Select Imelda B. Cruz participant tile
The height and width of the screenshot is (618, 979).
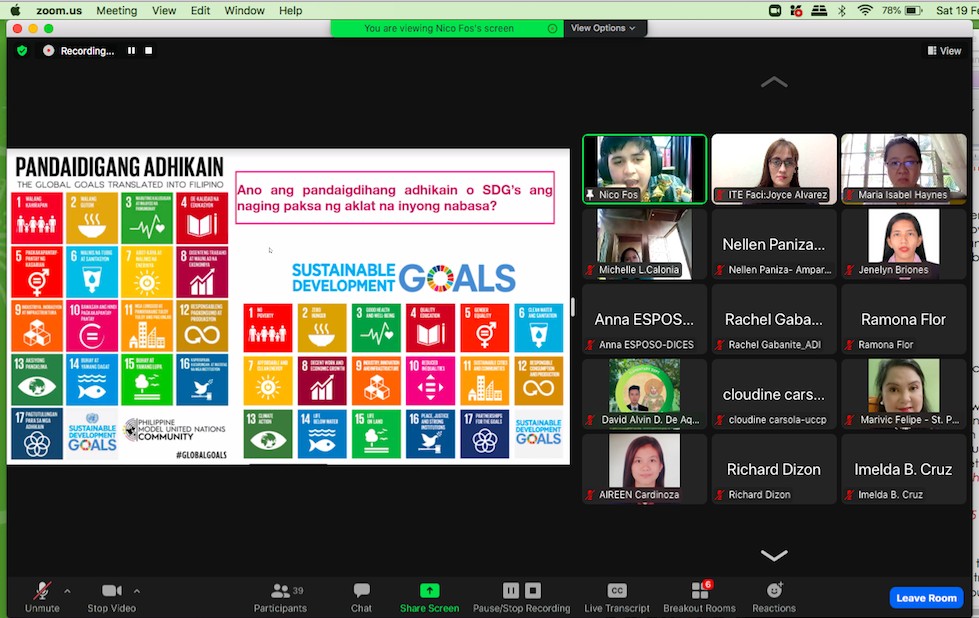point(903,469)
